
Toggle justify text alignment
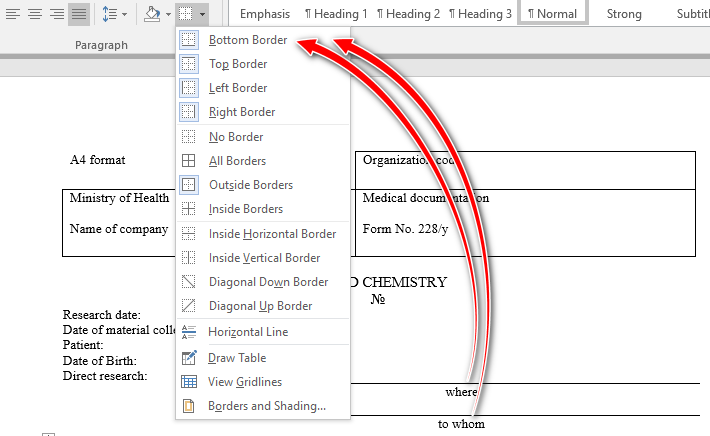[x=78, y=14]
